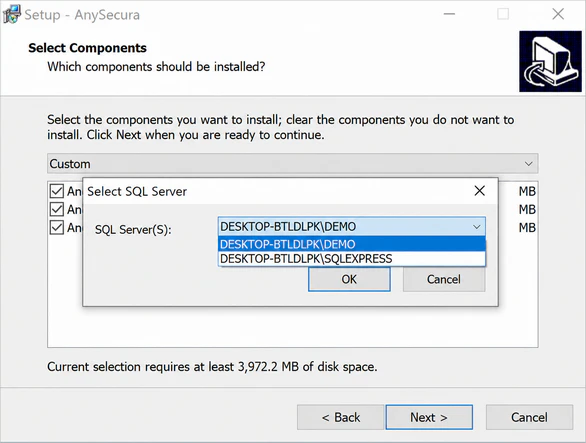Open the SQL Server(S) combo box arrow
This screenshot has width=586, height=443.
(476, 227)
